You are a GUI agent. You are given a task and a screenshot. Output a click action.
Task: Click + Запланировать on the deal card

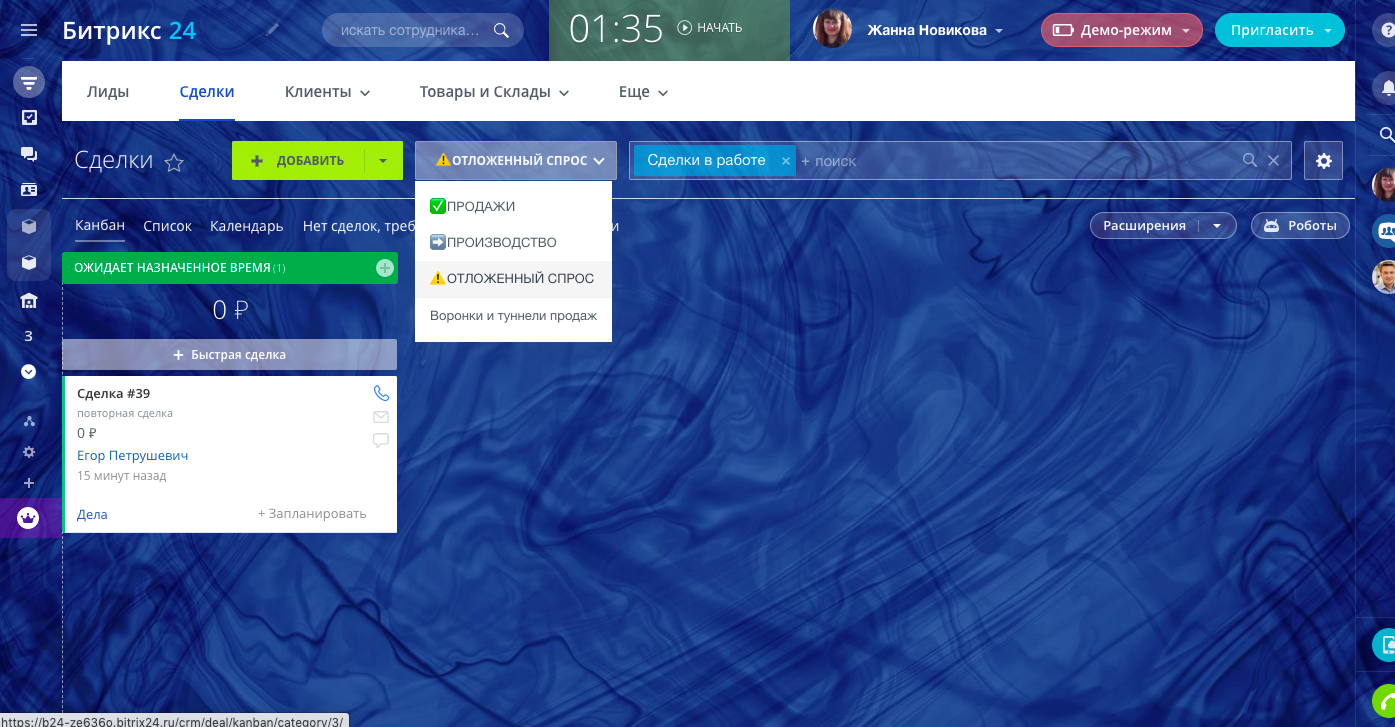[312, 514]
